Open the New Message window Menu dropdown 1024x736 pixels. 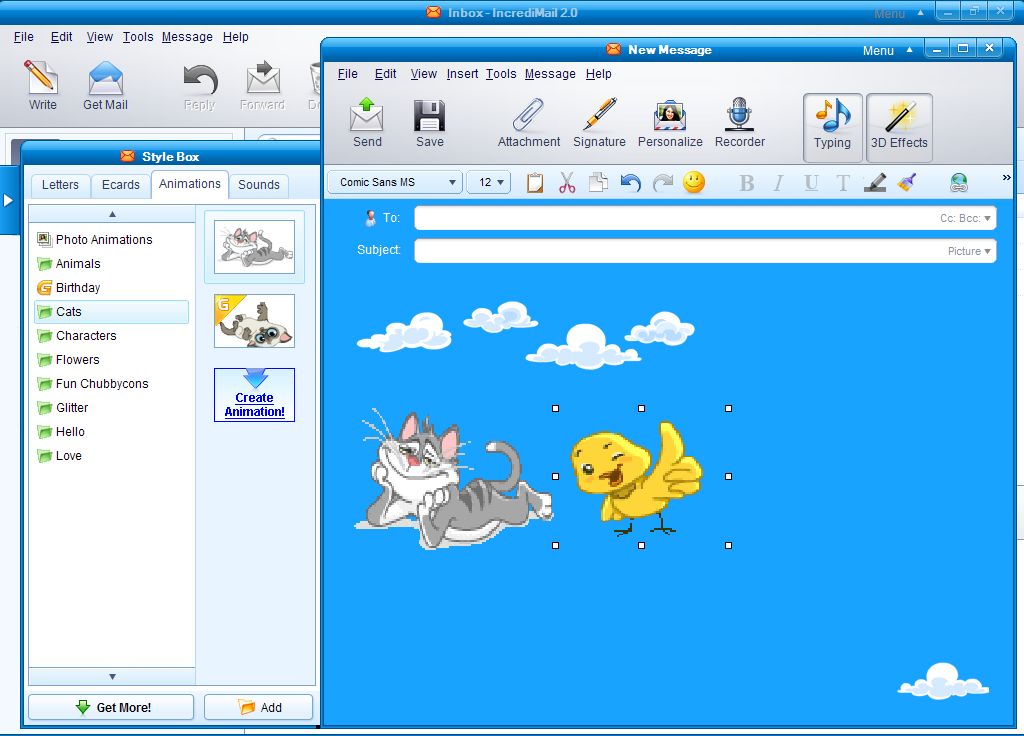point(887,50)
